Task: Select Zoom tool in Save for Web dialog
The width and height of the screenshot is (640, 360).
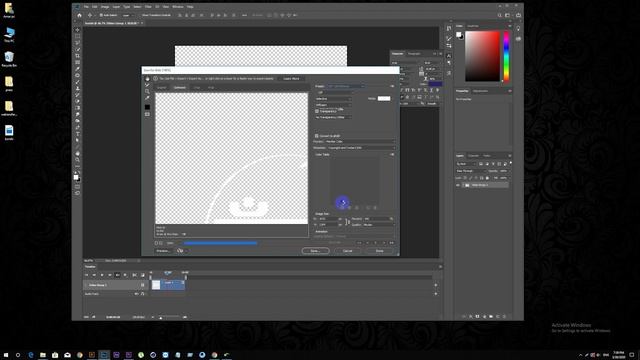Action: click(147, 91)
